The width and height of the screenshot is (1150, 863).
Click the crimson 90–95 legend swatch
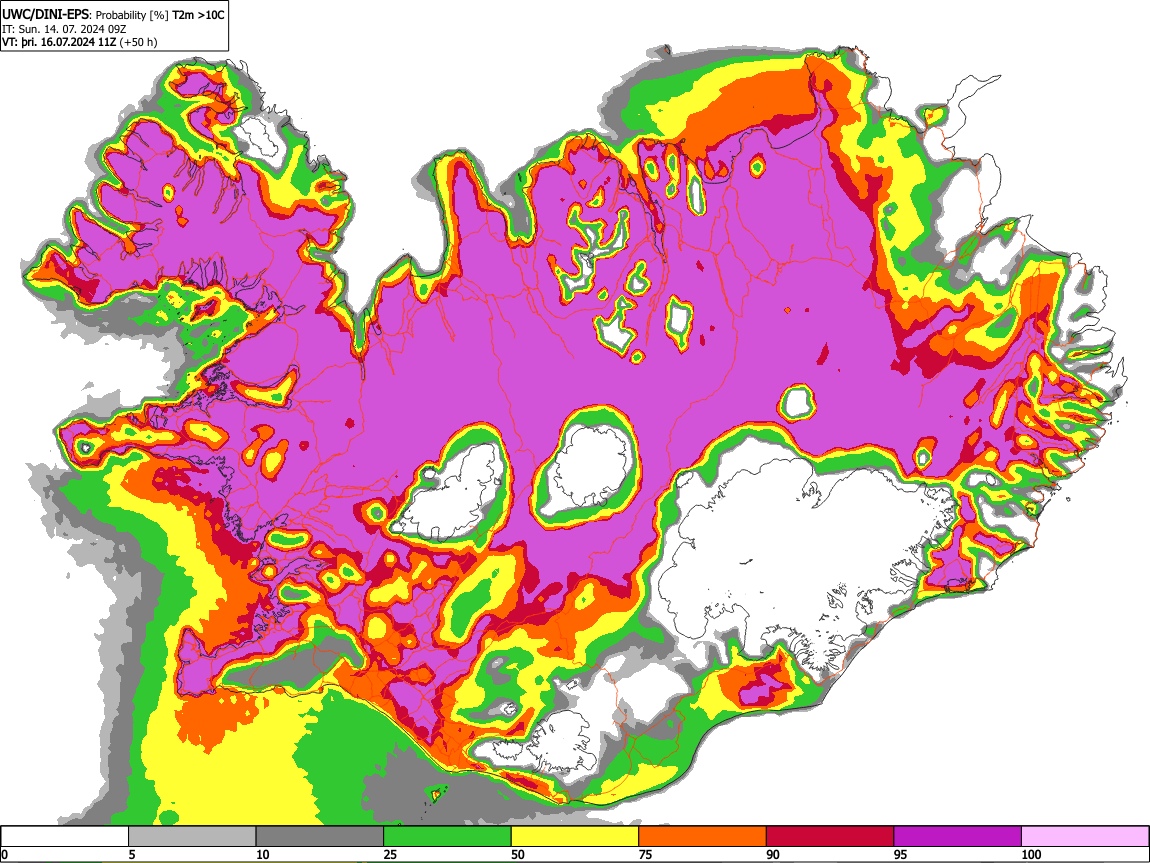(x=830, y=836)
